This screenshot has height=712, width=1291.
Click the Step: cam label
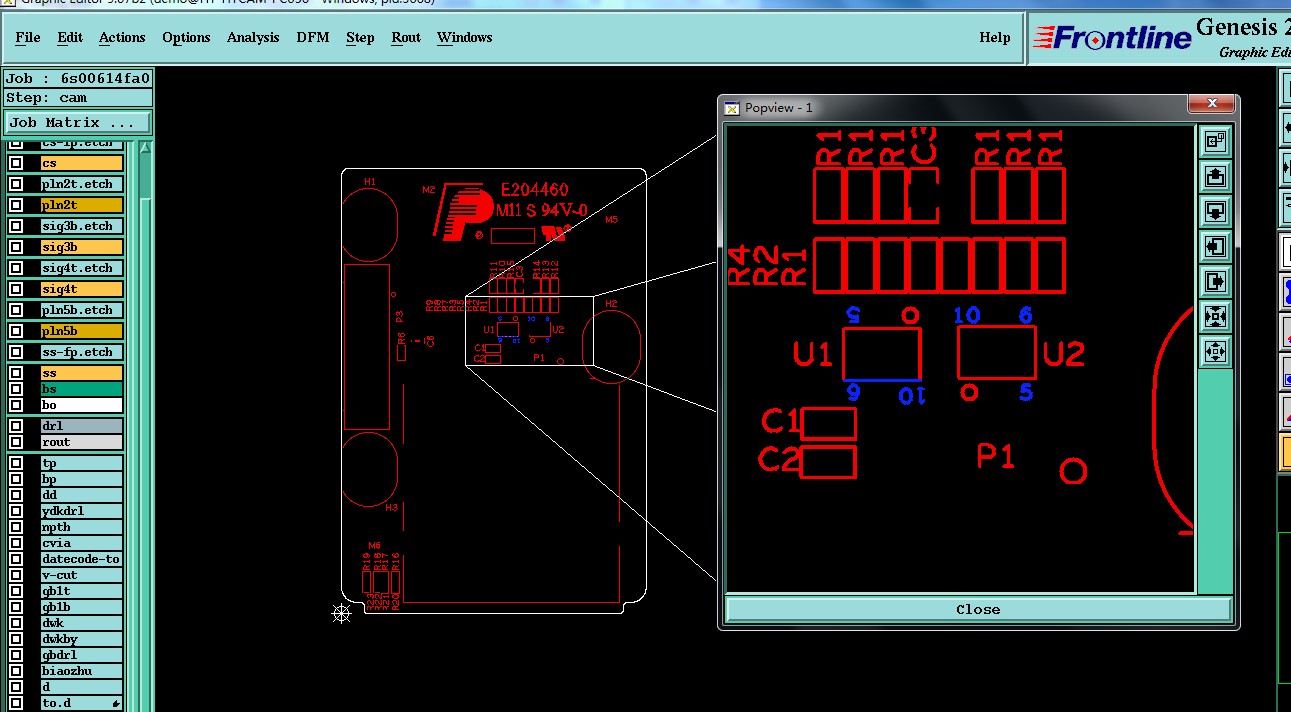(78, 98)
